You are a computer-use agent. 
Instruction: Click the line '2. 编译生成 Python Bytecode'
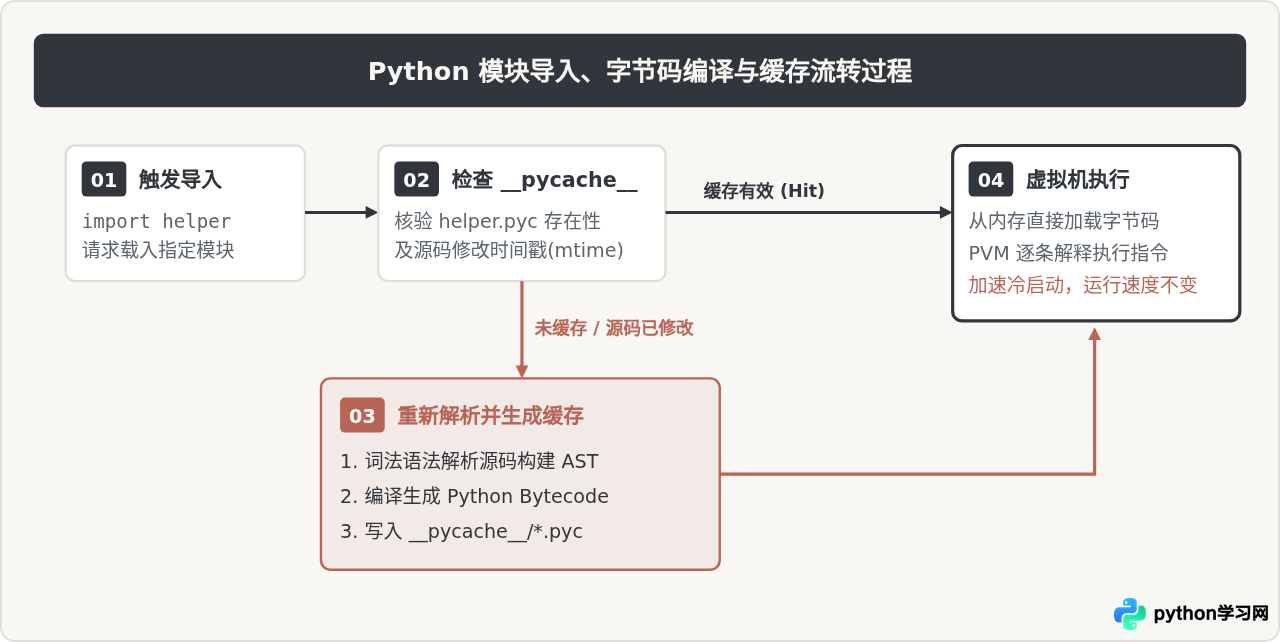(x=474, y=496)
